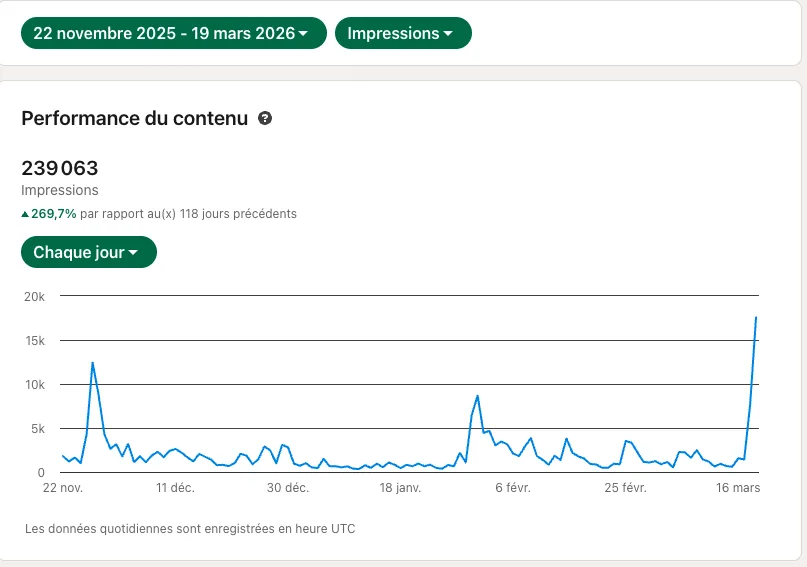807x567 pixels.
Task: Click the 16 mars axis label
Action: click(x=738, y=488)
